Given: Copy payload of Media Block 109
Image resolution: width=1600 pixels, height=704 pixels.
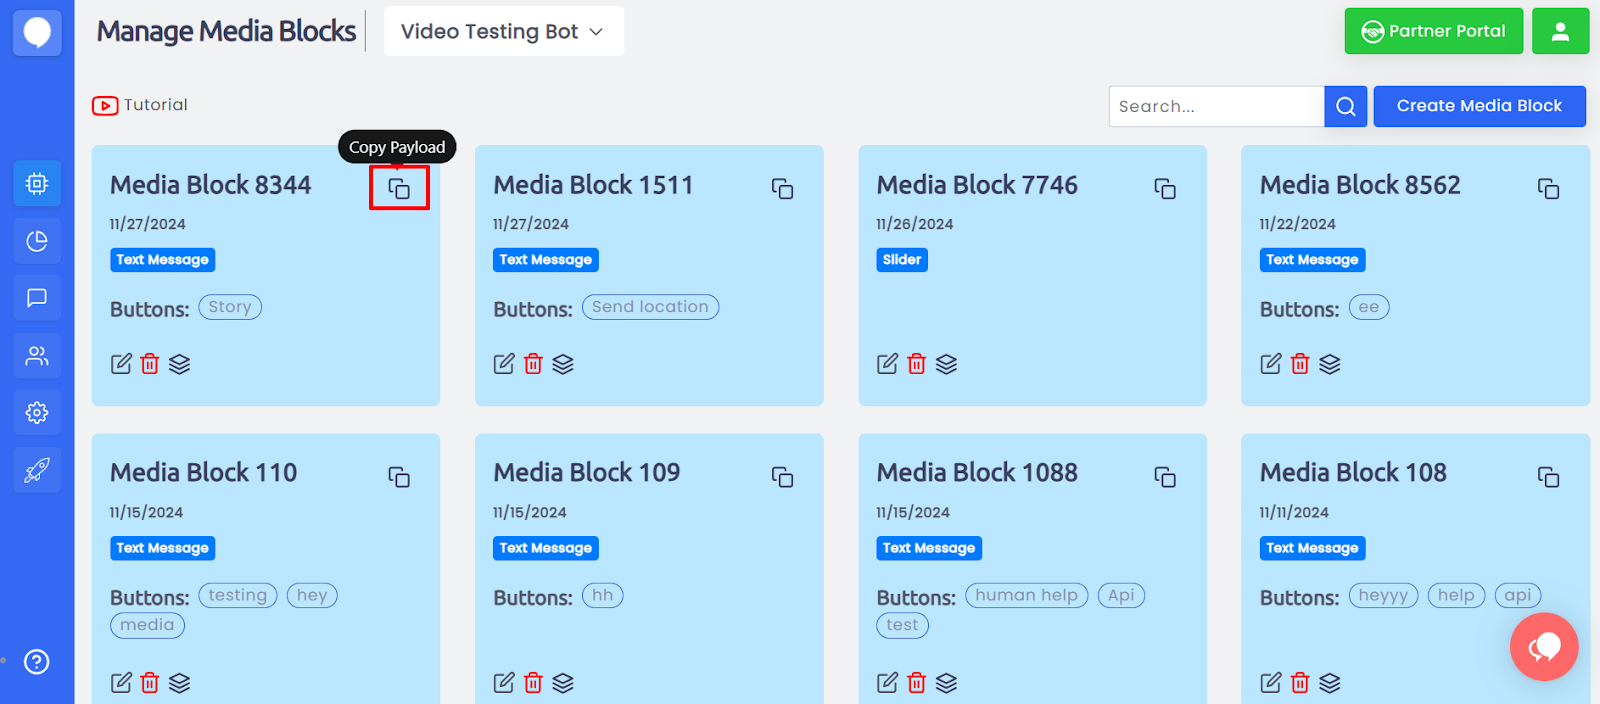Looking at the screenshot, I should (x=782, y=477).
